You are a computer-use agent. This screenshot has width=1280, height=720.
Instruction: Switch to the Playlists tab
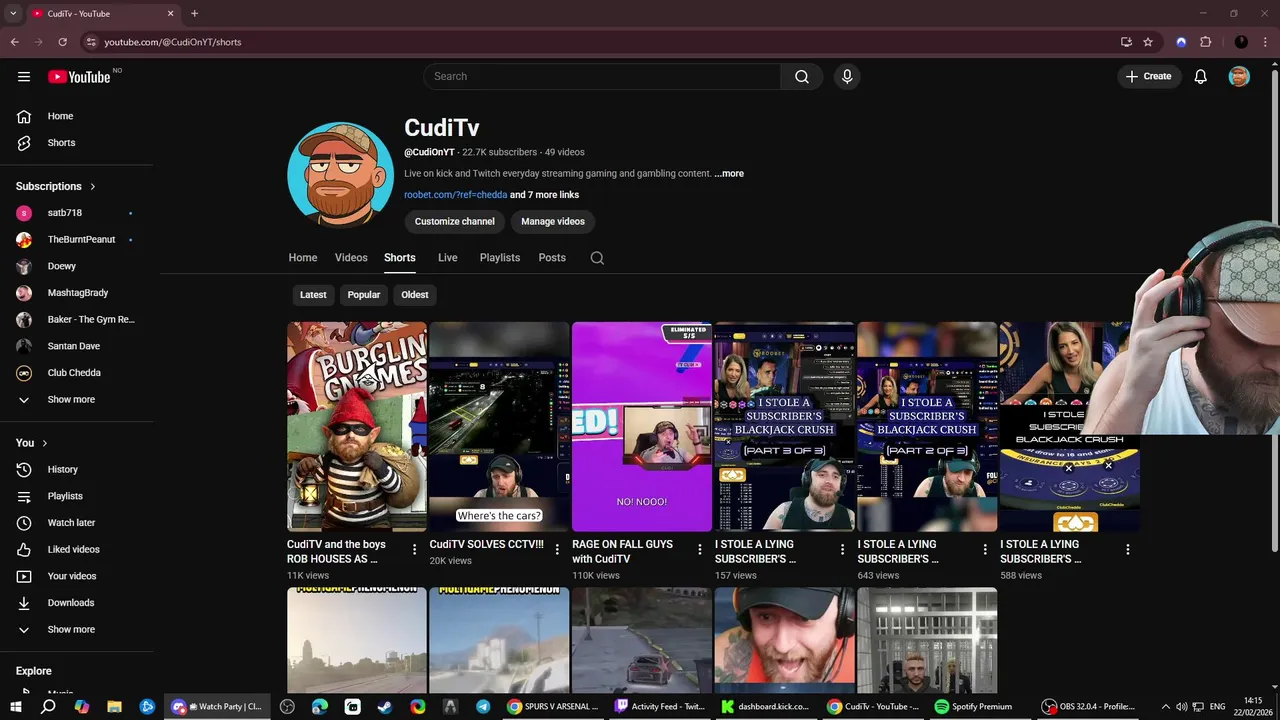click(500, 258)
